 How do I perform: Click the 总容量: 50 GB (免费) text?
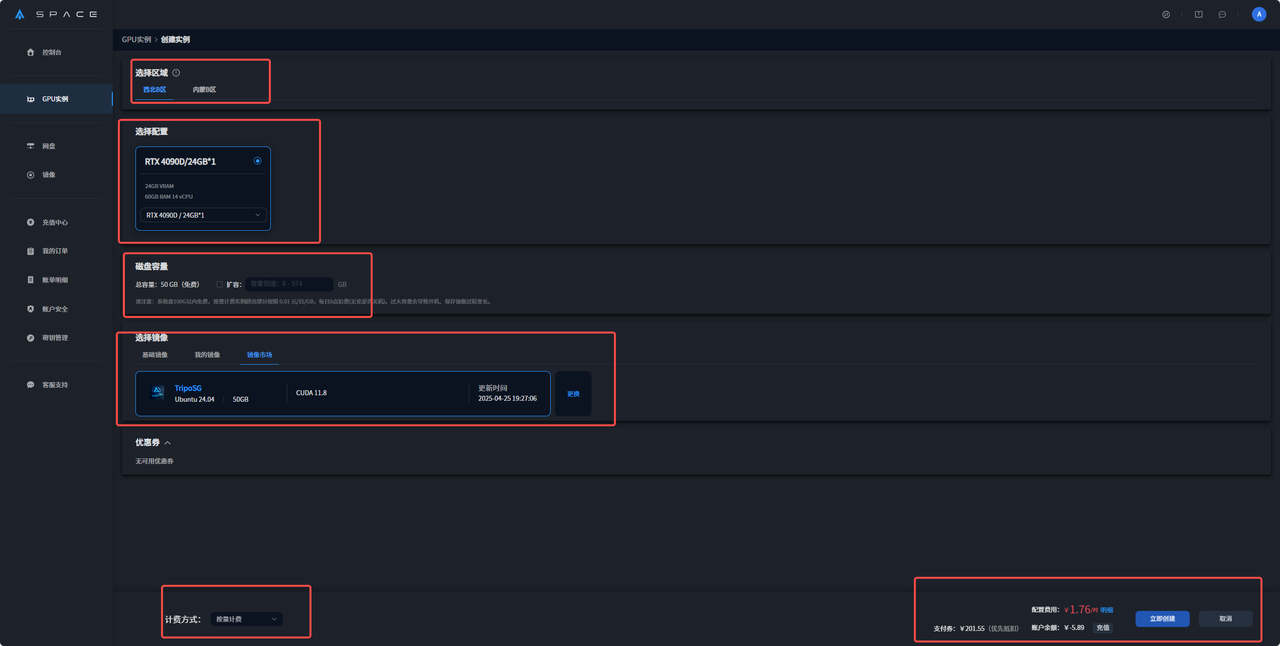pyautogui.click(x=168, y=284)
